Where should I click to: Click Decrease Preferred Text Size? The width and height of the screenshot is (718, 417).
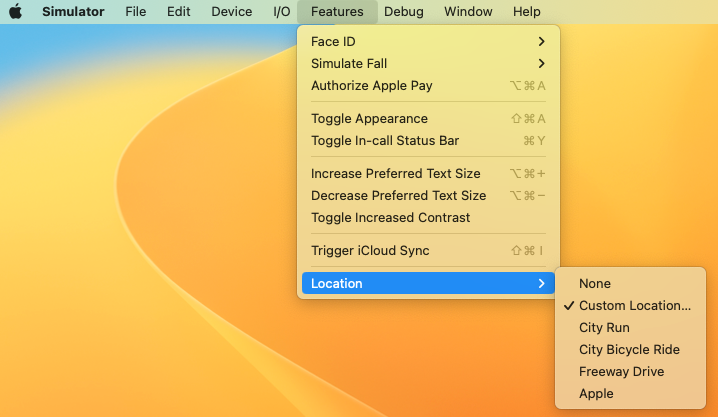[428, 195]
